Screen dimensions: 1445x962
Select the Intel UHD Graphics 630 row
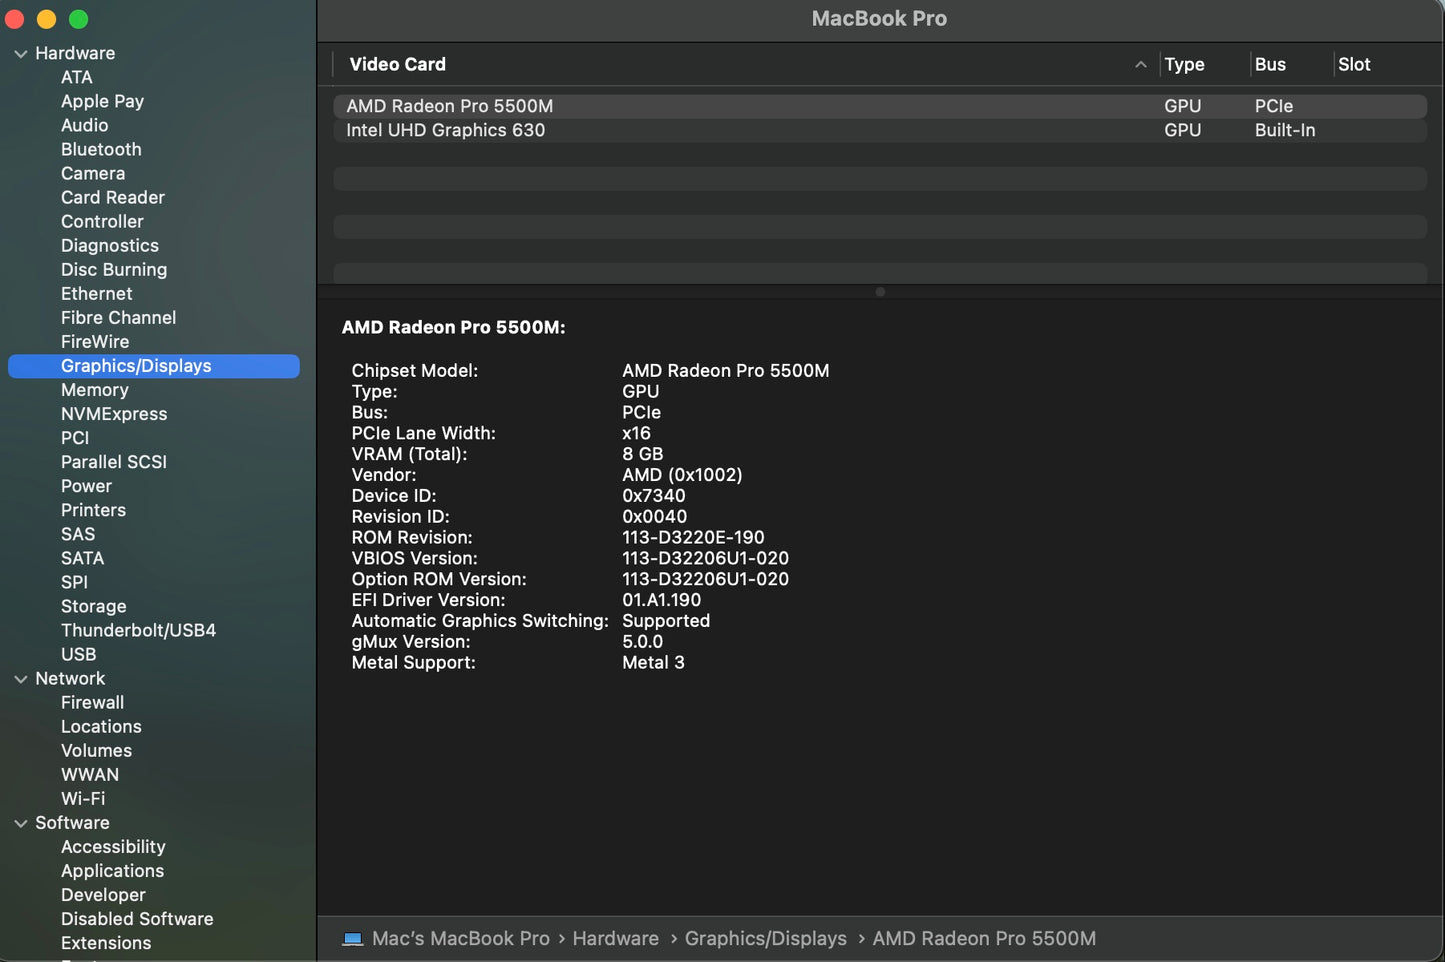[445, 130]
